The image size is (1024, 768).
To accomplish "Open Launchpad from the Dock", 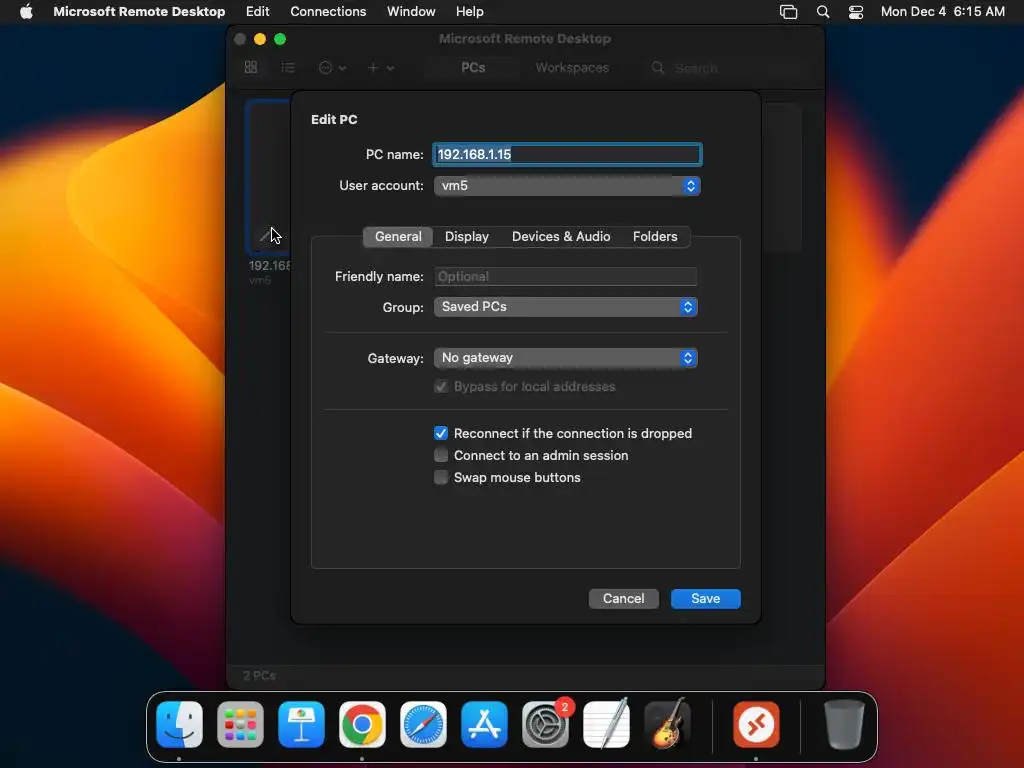I will (x=240, y=724).
